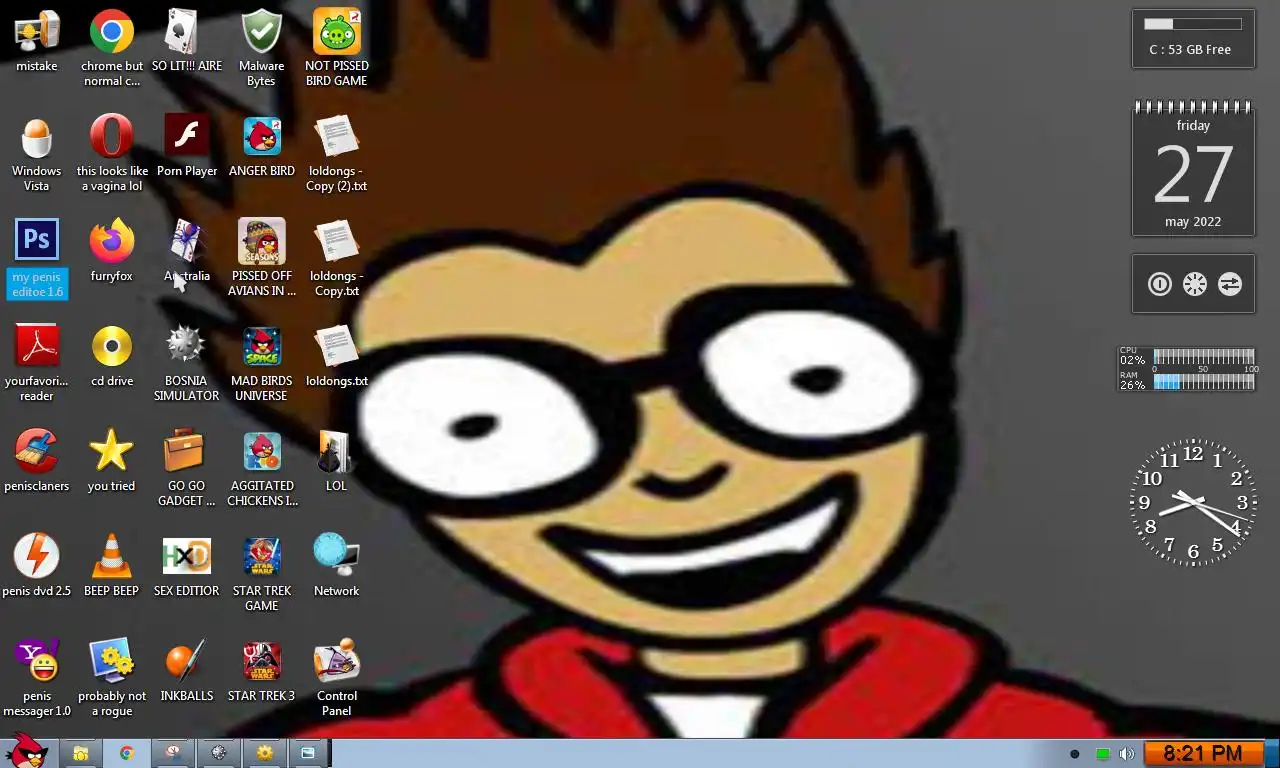The height and width of the screenshot is (768, 1280).
Task: Click the C drive free space gadget
Action: (x=1193, y=39)
